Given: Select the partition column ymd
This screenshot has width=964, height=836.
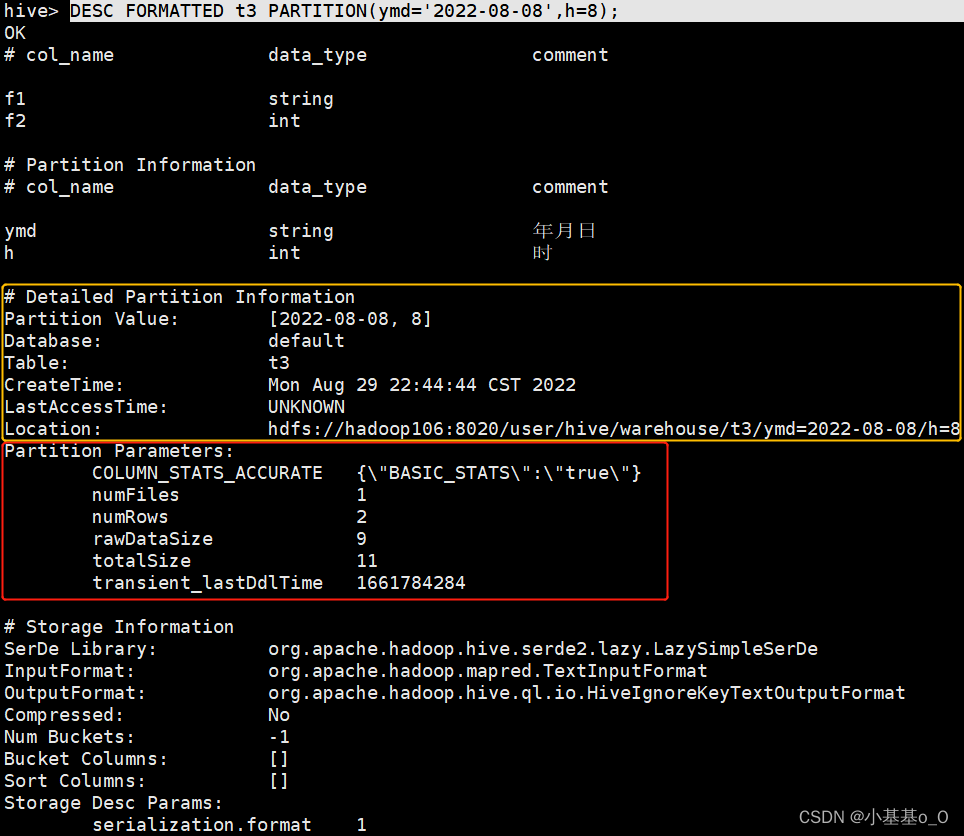Looking at the screenshot, I should [x=20, y=230].
